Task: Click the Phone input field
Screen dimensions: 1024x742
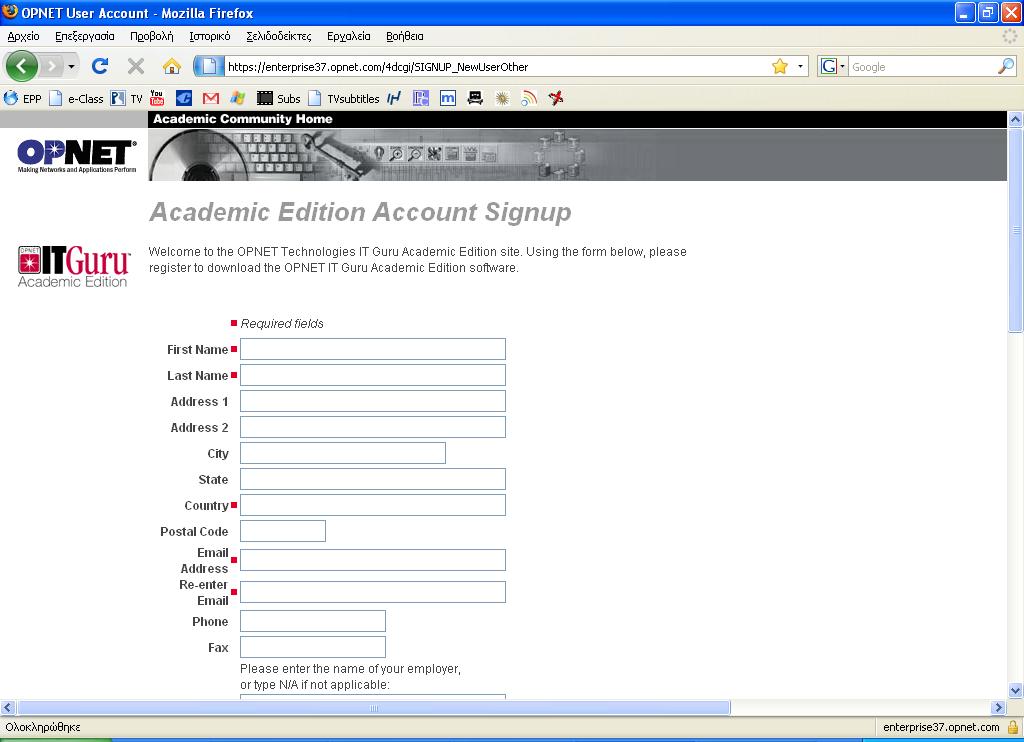Action: click(x=313, y=621)
